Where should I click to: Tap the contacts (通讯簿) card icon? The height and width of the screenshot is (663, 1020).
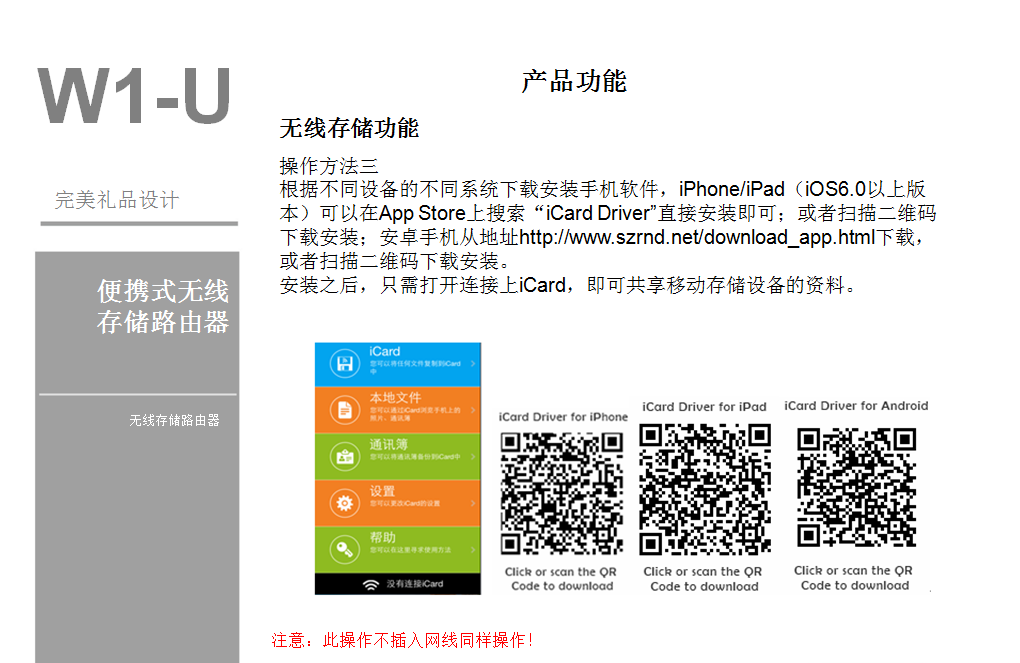345,457
